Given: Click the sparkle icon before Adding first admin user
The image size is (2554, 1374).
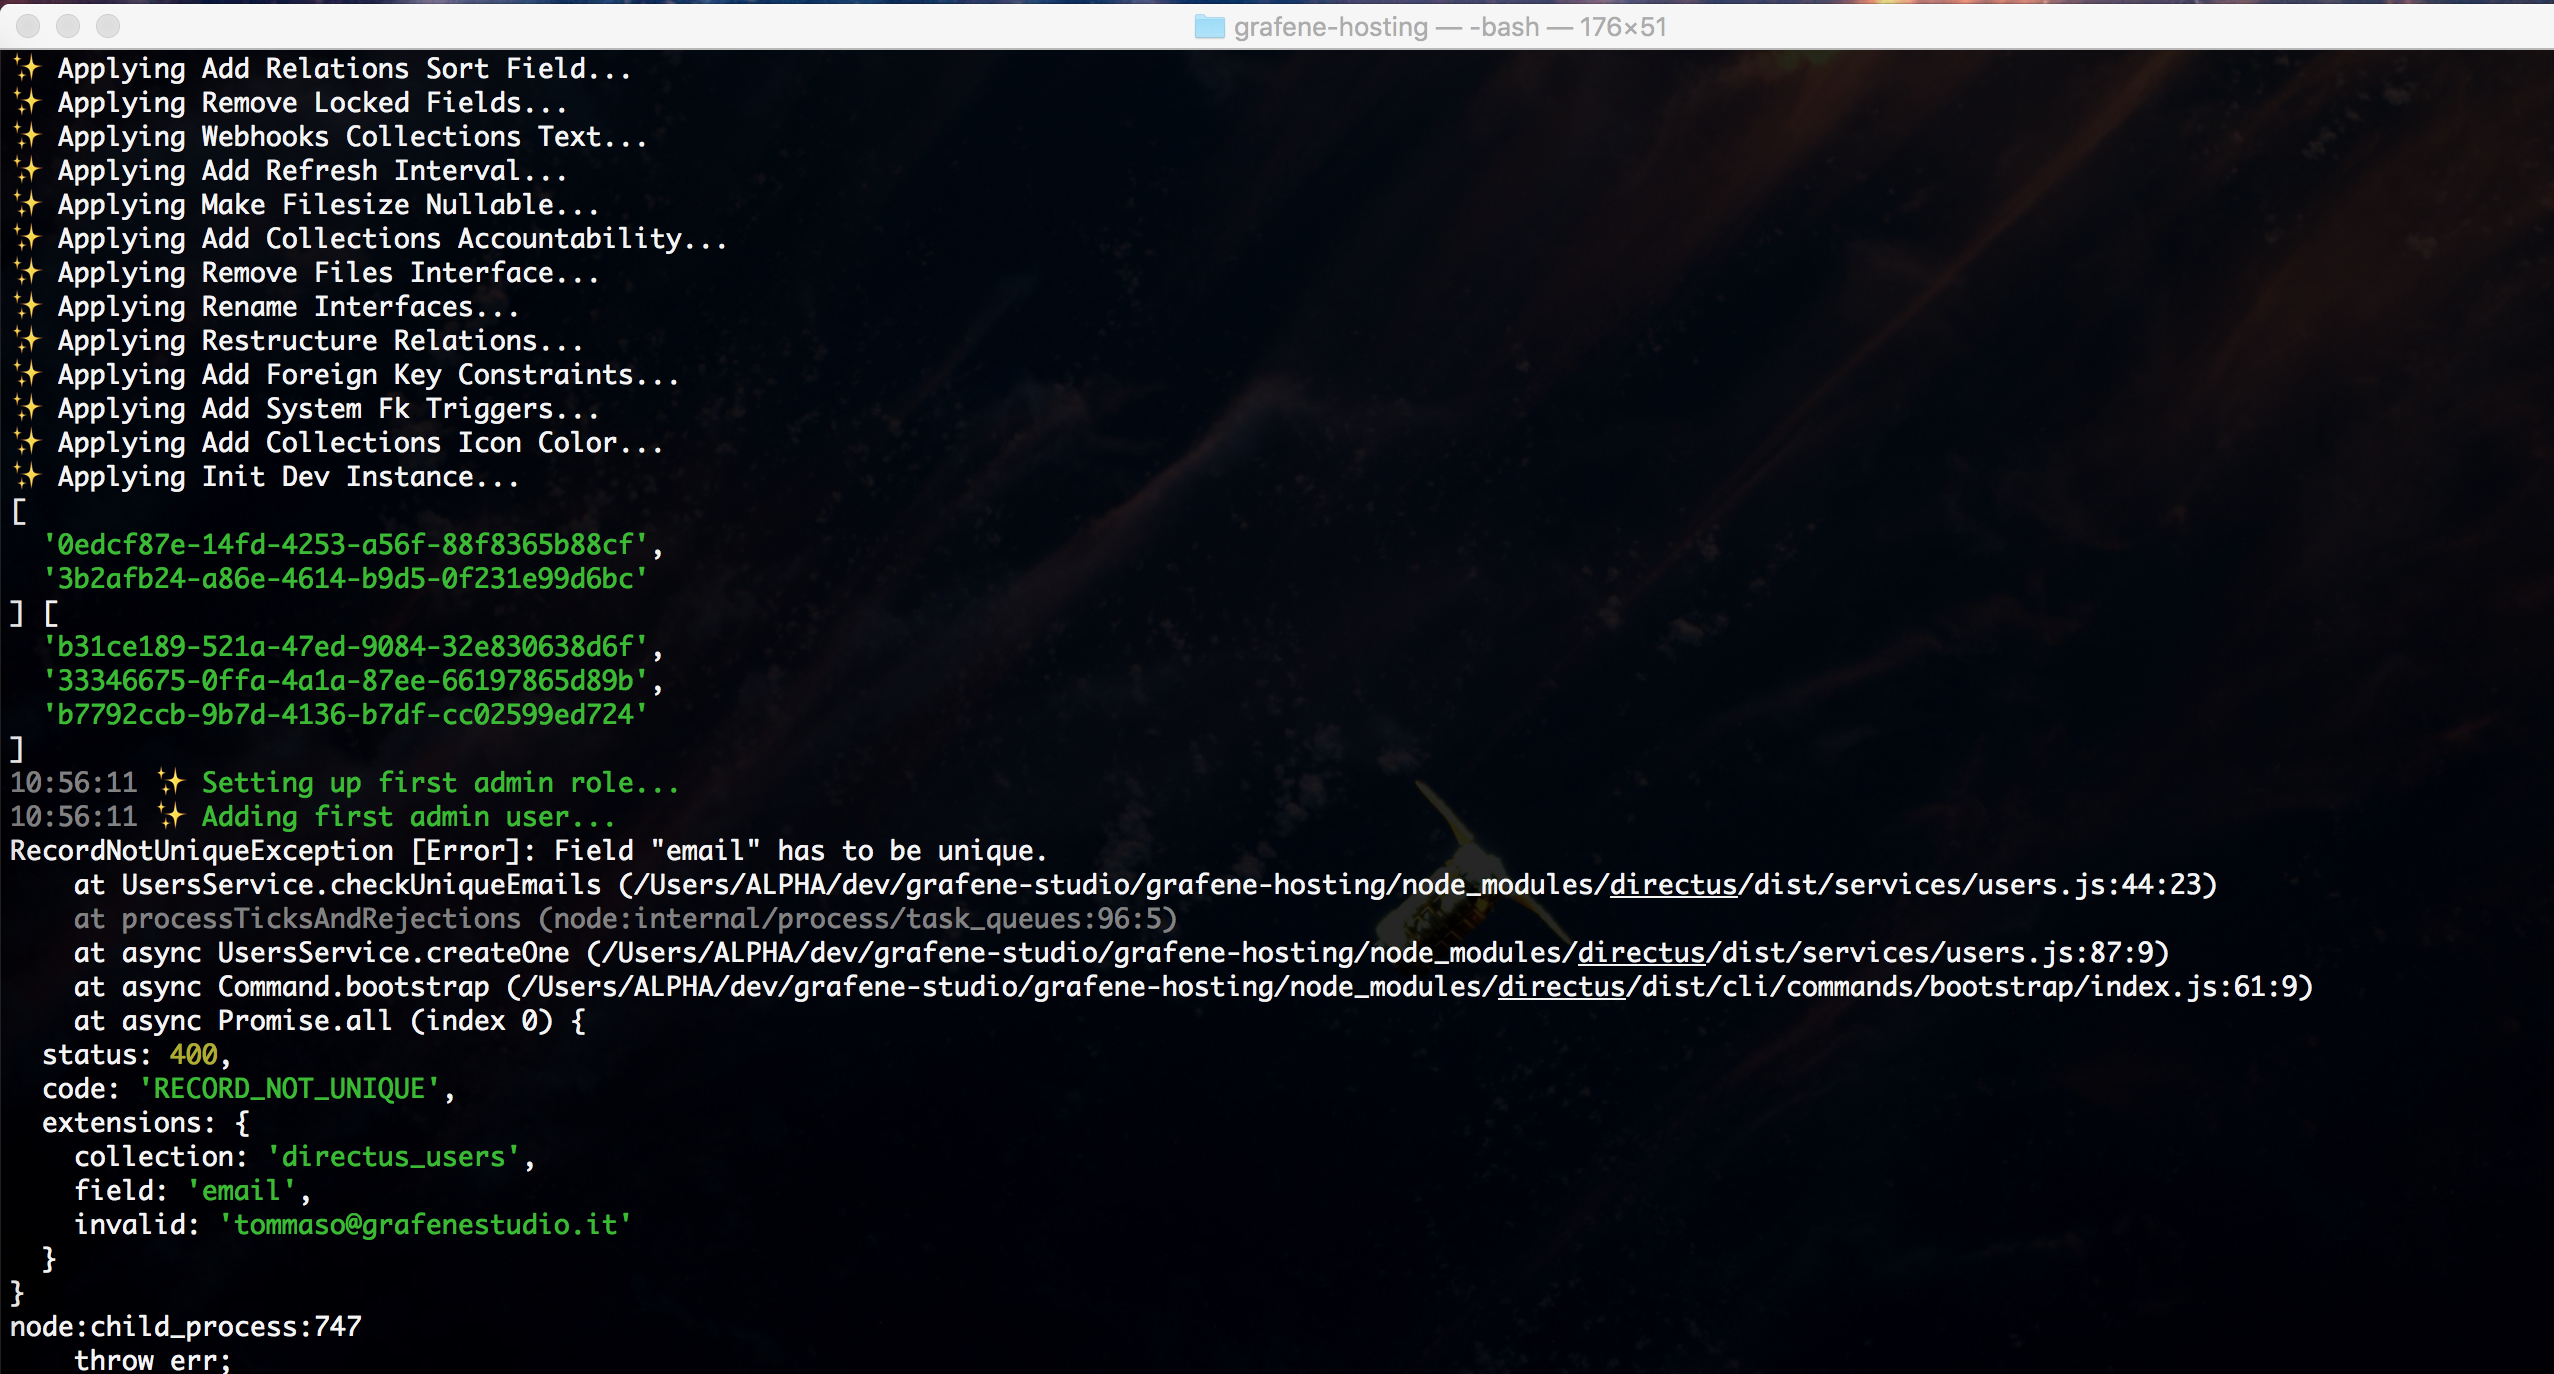Looking at the screenshot, I should [171, 816].
